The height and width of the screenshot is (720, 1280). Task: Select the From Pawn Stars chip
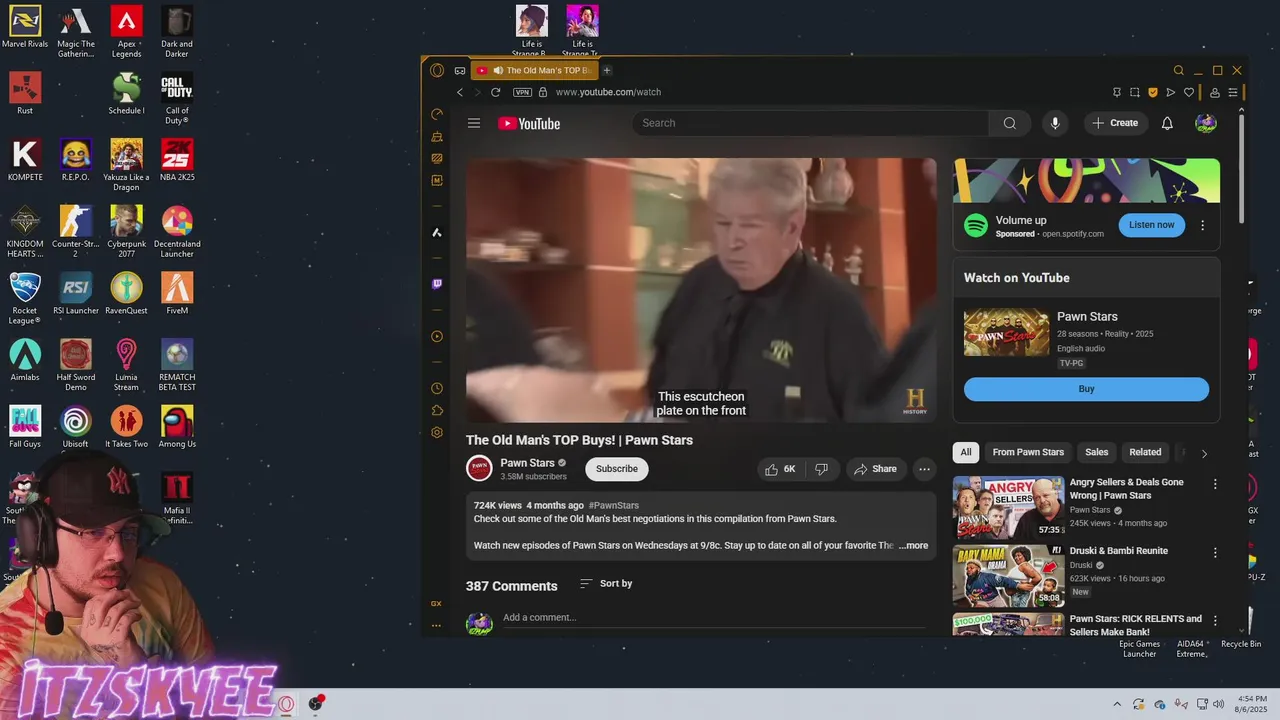[x=1028, y=452]
